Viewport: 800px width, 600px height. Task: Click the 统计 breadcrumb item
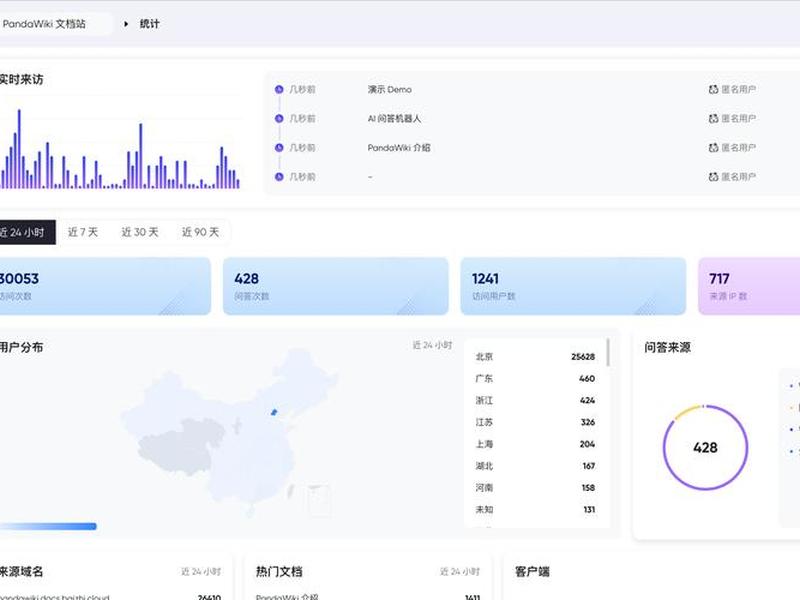[149, 24]
